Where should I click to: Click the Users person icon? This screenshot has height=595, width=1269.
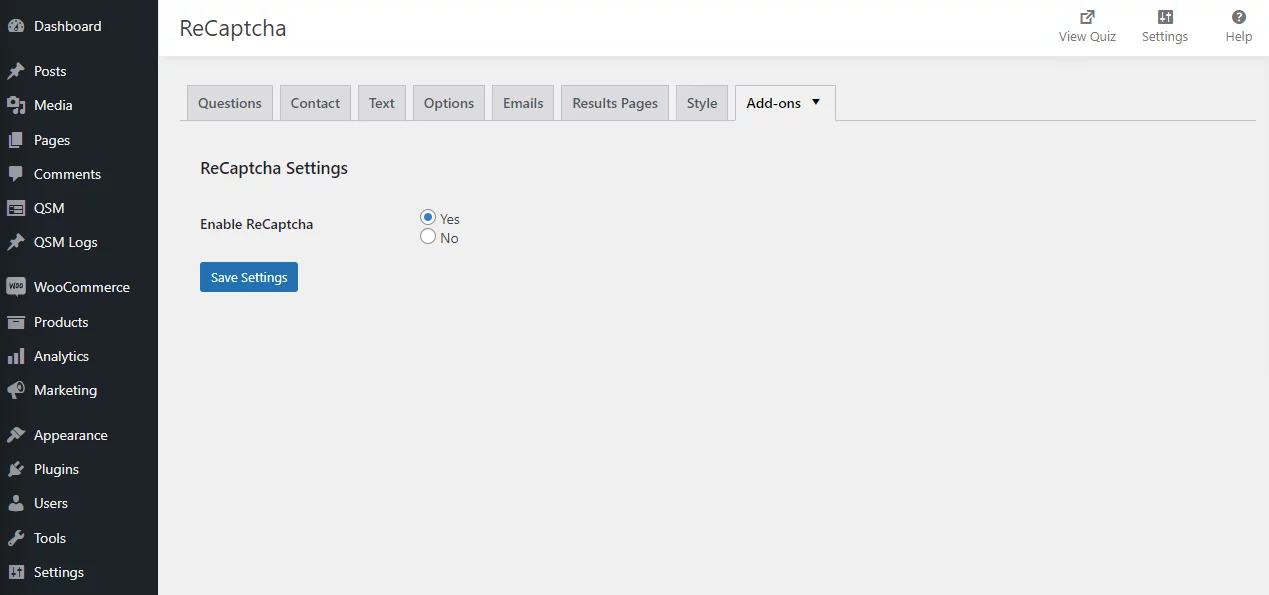(x=16, y=503)
